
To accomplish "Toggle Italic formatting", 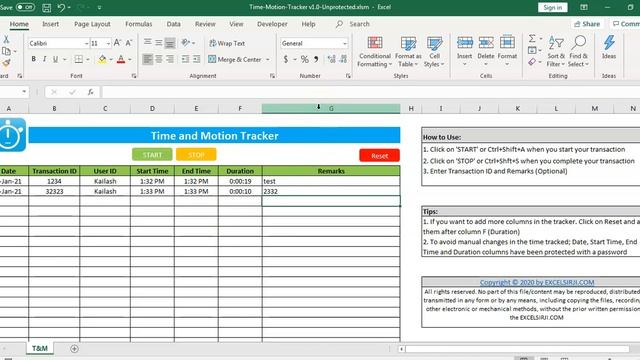I will point(44,59).
